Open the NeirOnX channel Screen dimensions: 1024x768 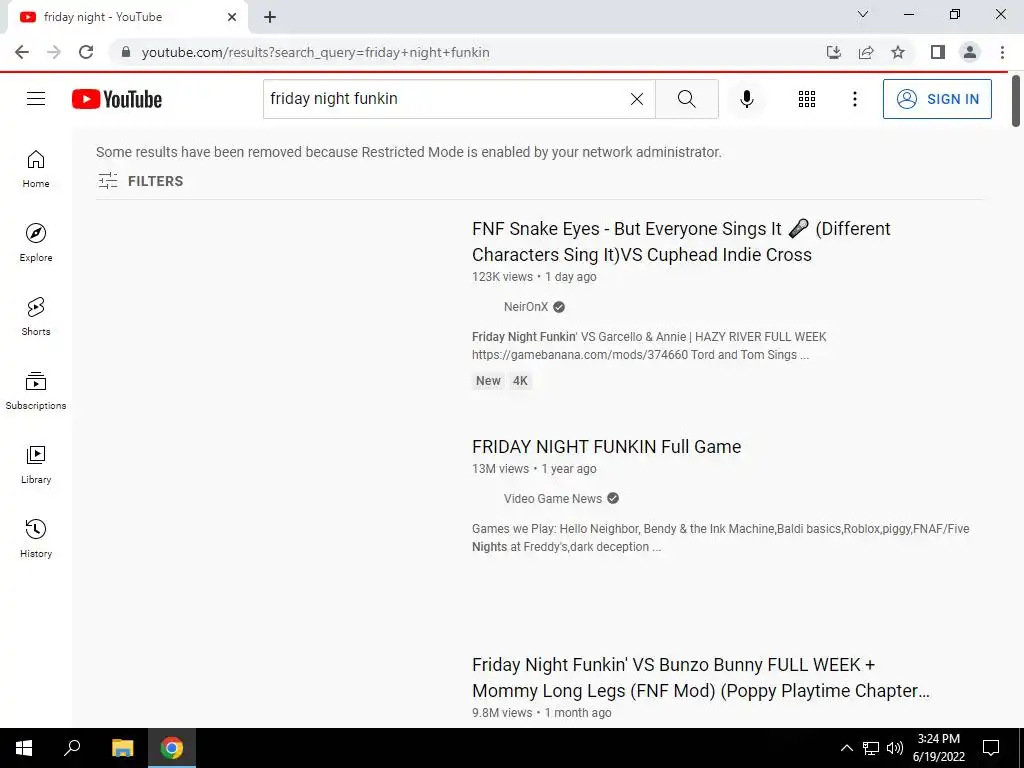point(526,307)
